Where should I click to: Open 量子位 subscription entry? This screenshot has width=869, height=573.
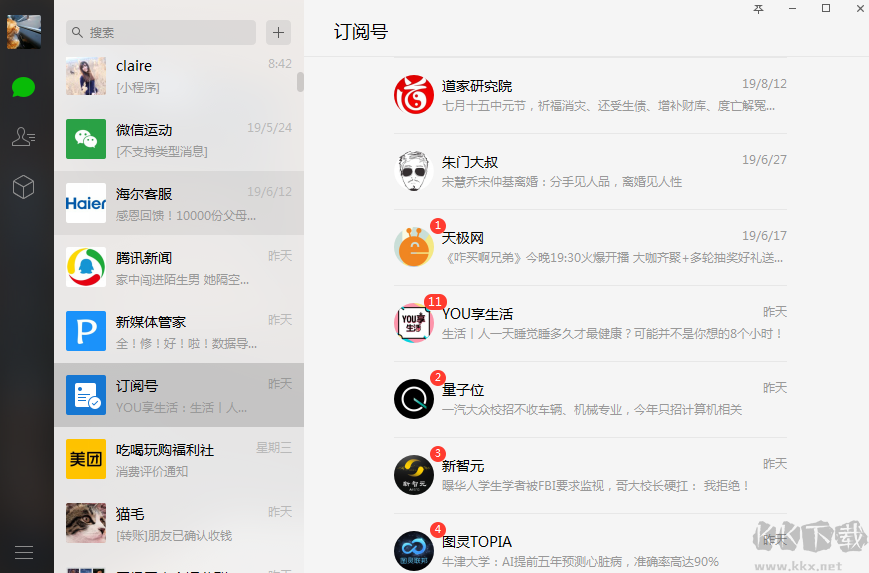(590, 399)
